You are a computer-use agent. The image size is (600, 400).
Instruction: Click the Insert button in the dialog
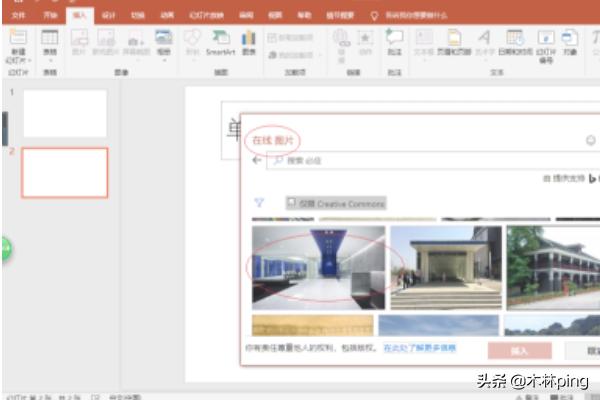pos(519,350)
